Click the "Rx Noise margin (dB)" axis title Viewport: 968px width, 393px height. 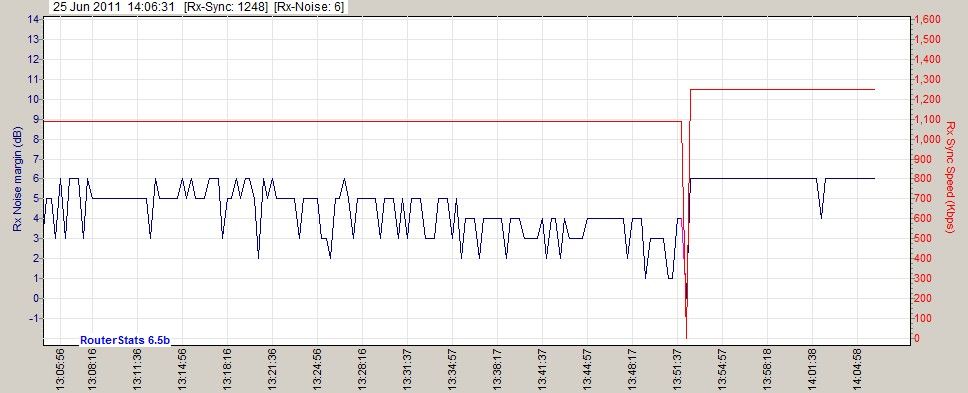17,179
